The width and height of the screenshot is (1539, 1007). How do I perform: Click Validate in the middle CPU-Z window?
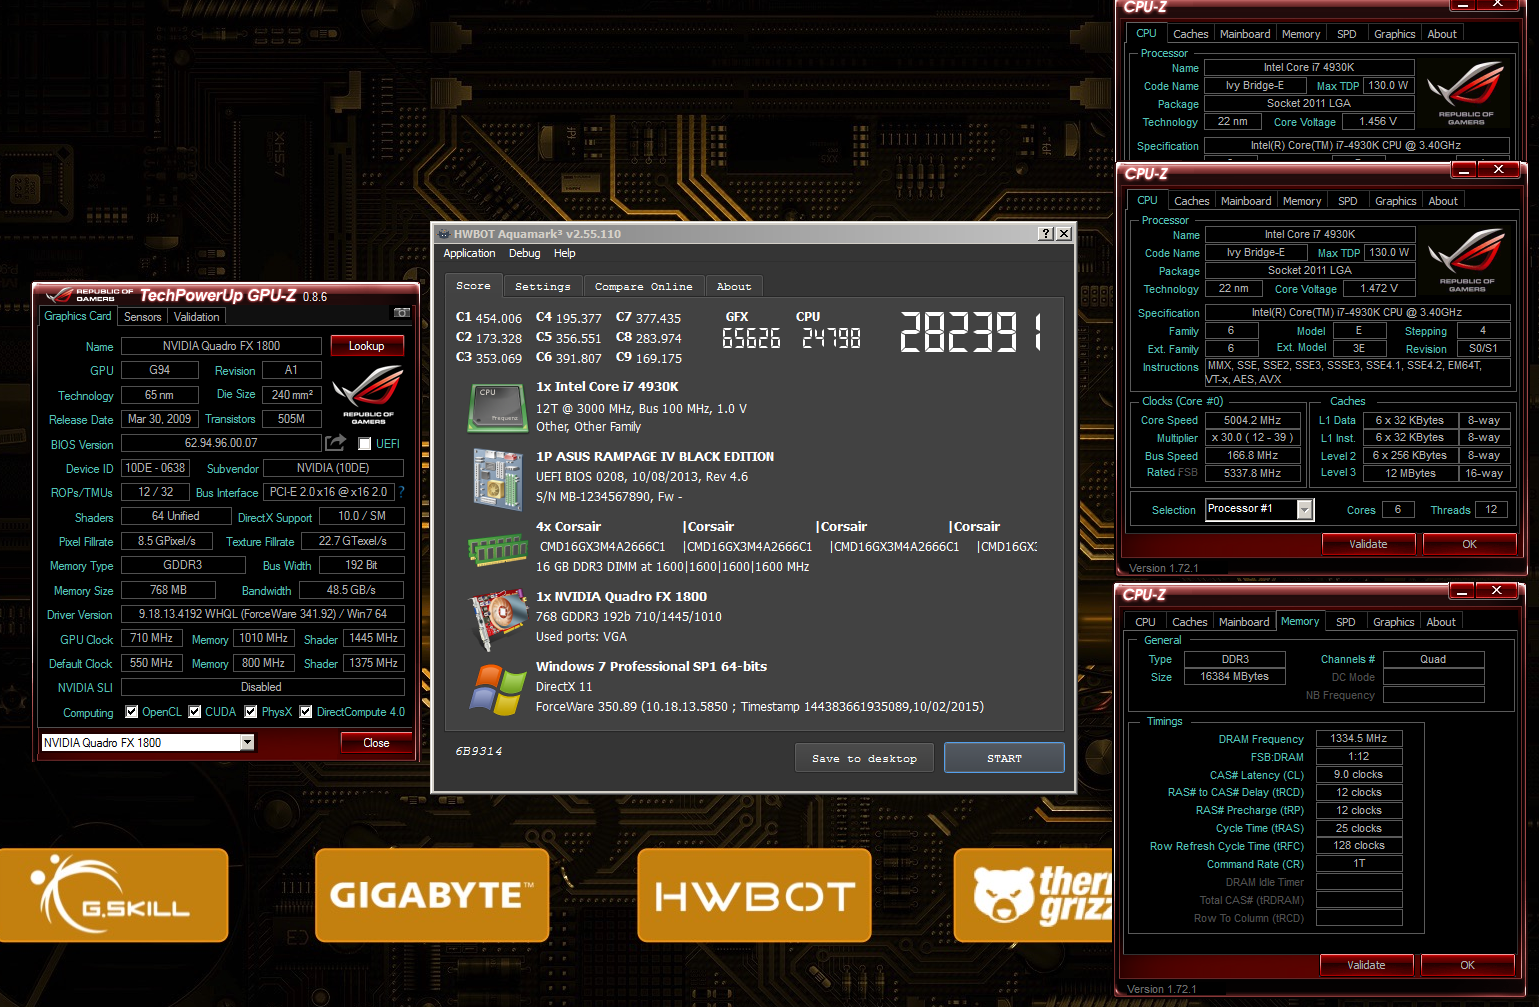pos(1368,544)
